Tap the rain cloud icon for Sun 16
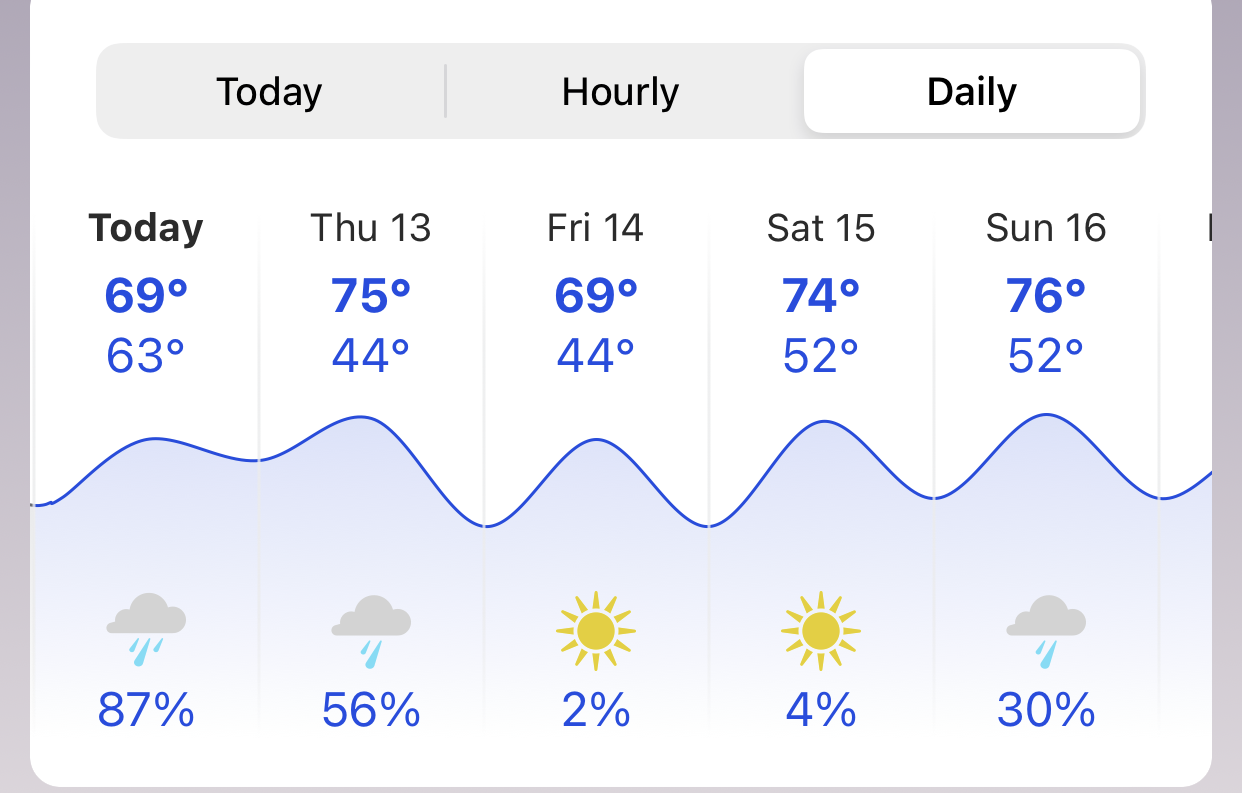 (x=1046, y=631)
